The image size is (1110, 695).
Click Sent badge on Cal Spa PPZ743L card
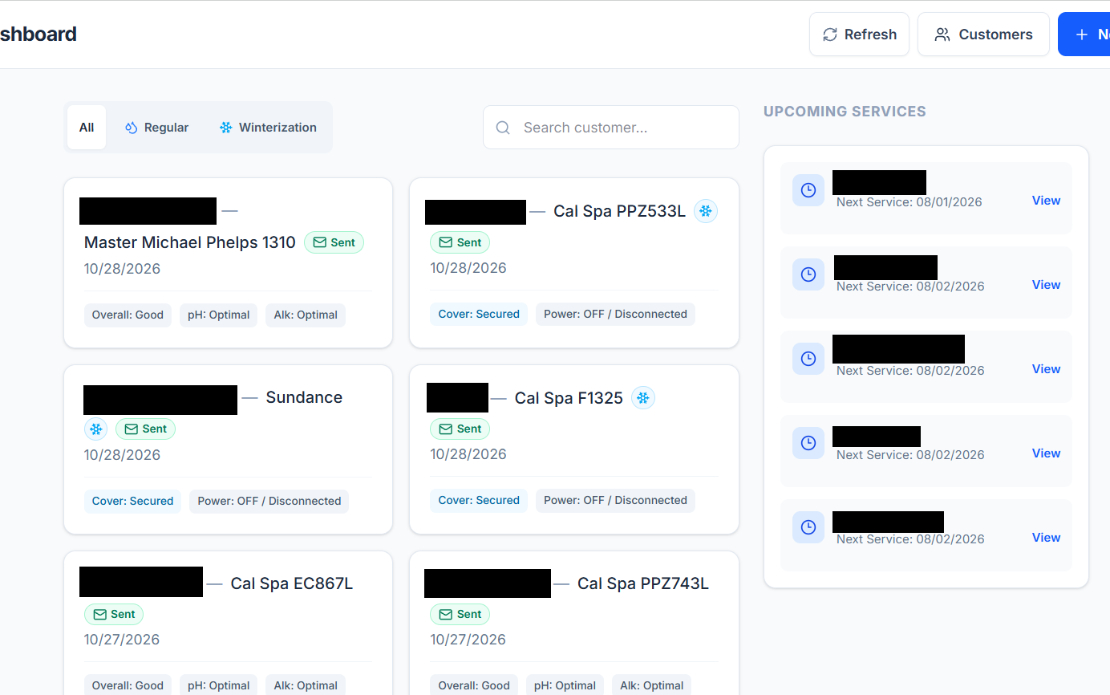coord(460,614)
